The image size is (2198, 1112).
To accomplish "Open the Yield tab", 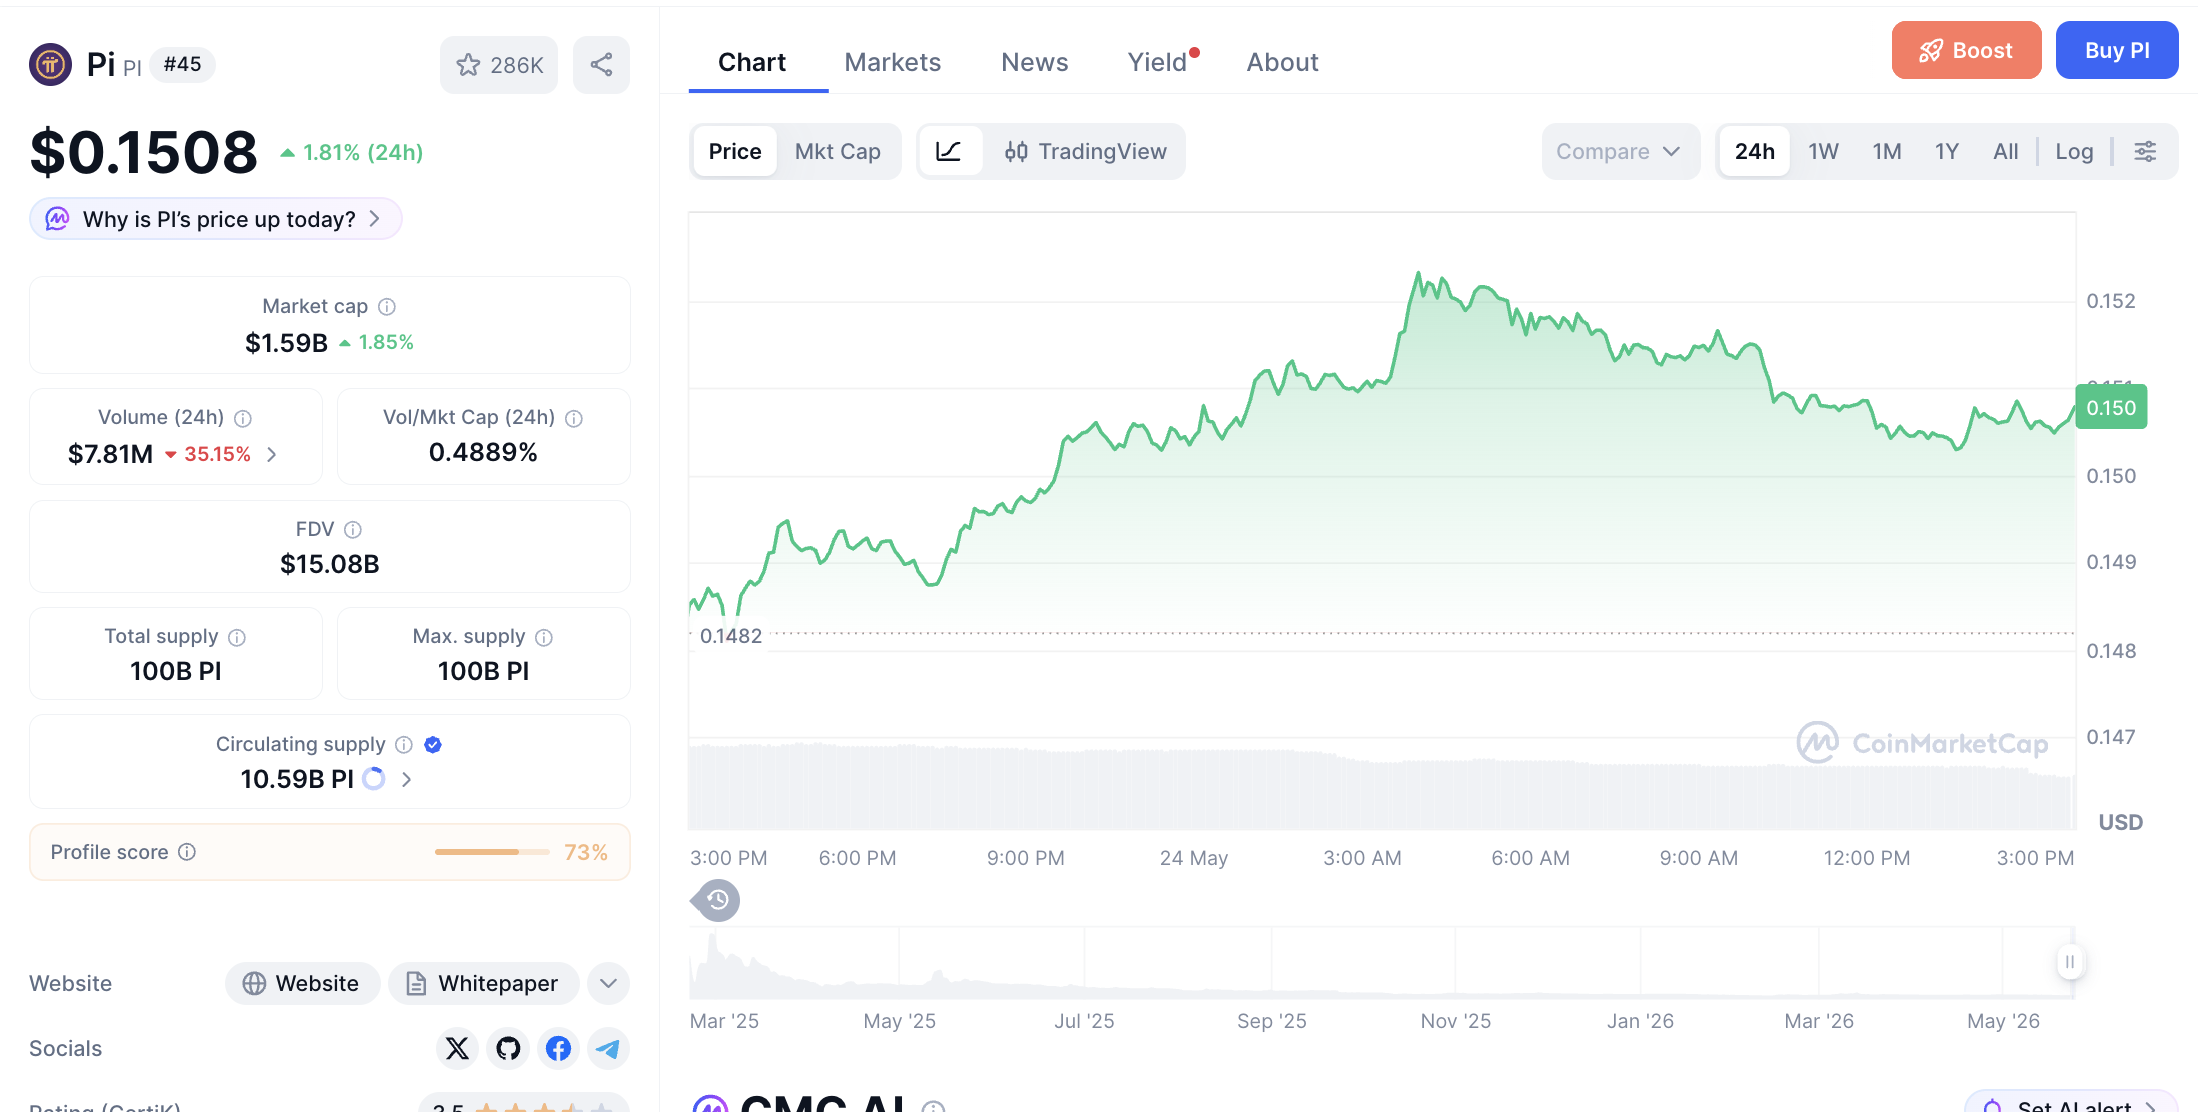I will pyautogui.click(x=1158, y=62).
